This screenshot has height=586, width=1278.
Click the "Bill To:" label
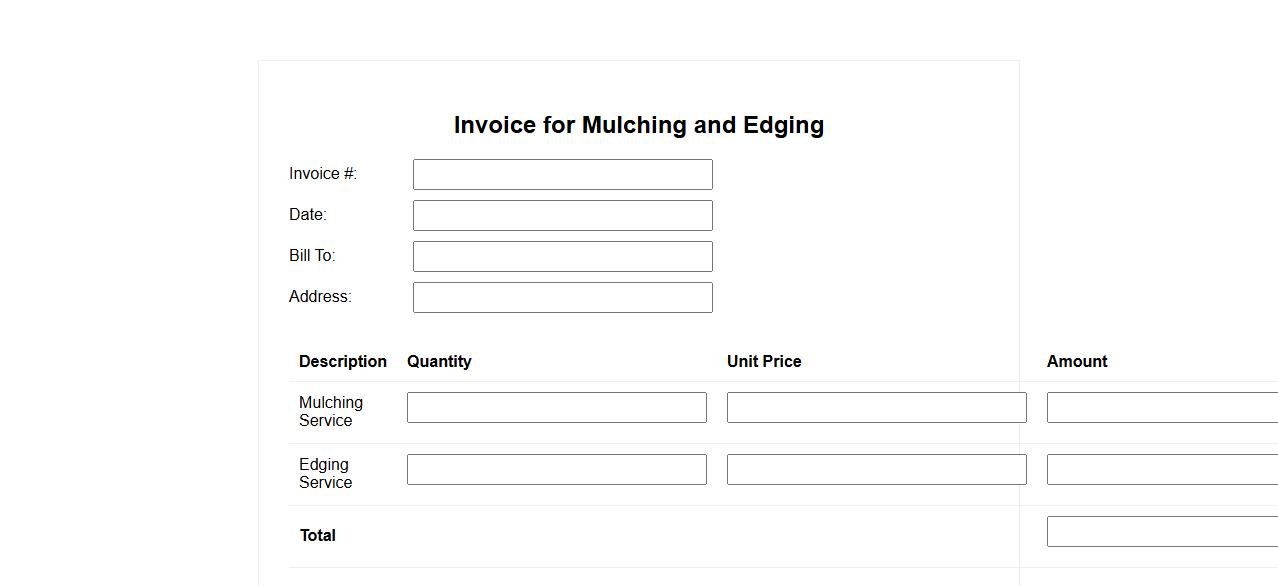312,256
